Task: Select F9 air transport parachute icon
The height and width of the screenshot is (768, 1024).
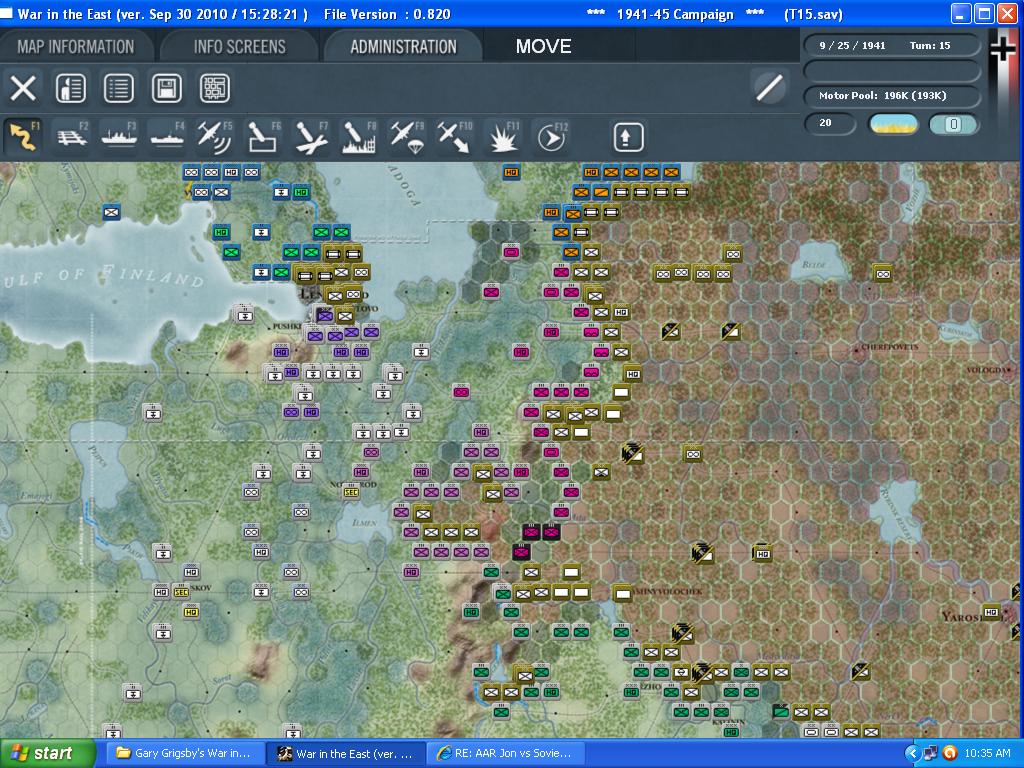Action: (408, 137)
